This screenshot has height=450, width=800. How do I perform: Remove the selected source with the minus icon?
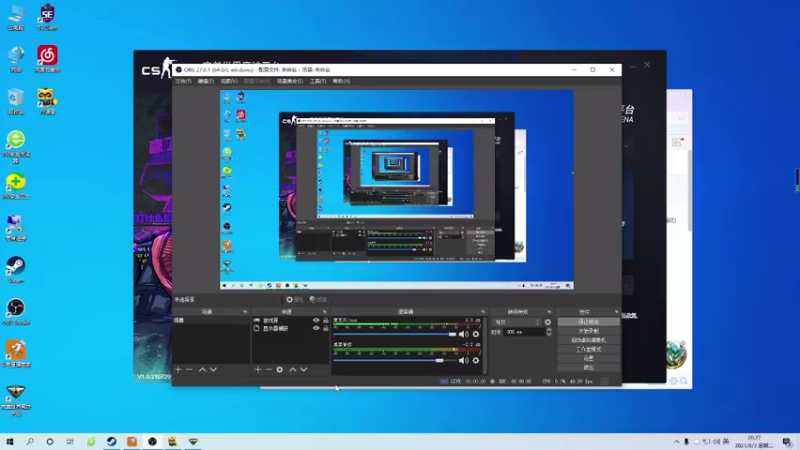click(x=268, y=369)
